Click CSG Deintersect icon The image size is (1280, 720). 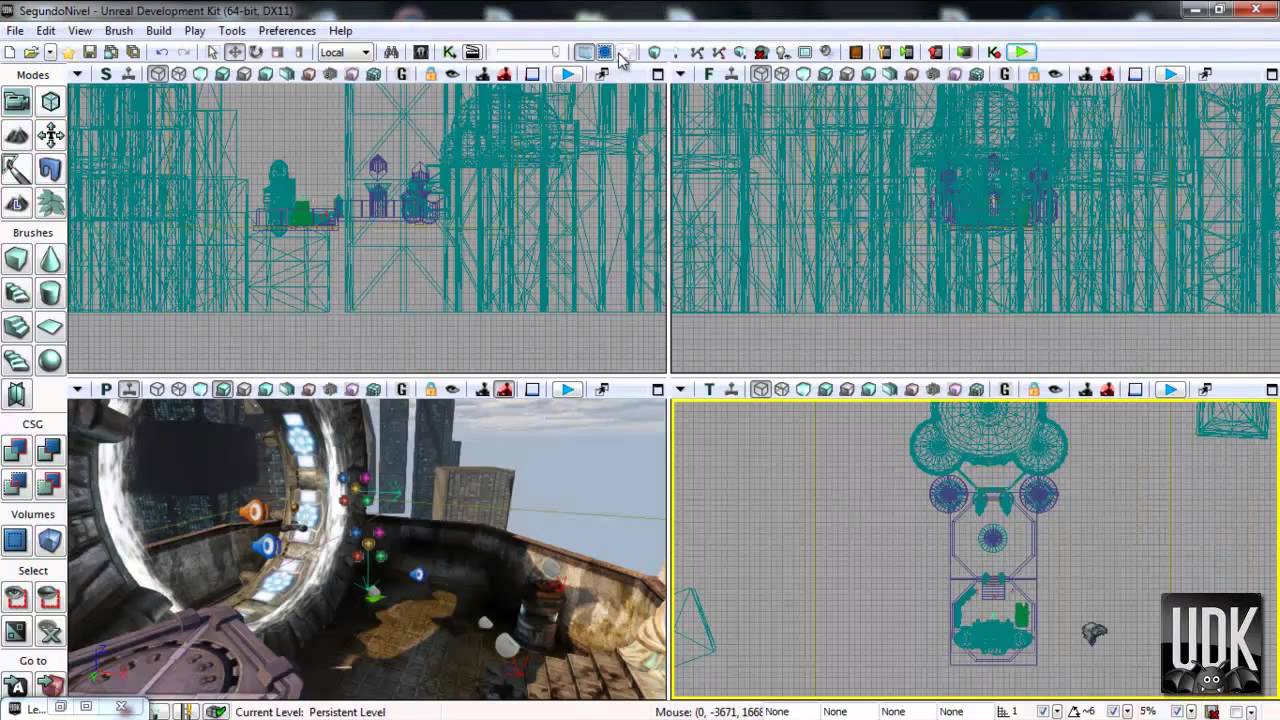click(x=50, y=485)
